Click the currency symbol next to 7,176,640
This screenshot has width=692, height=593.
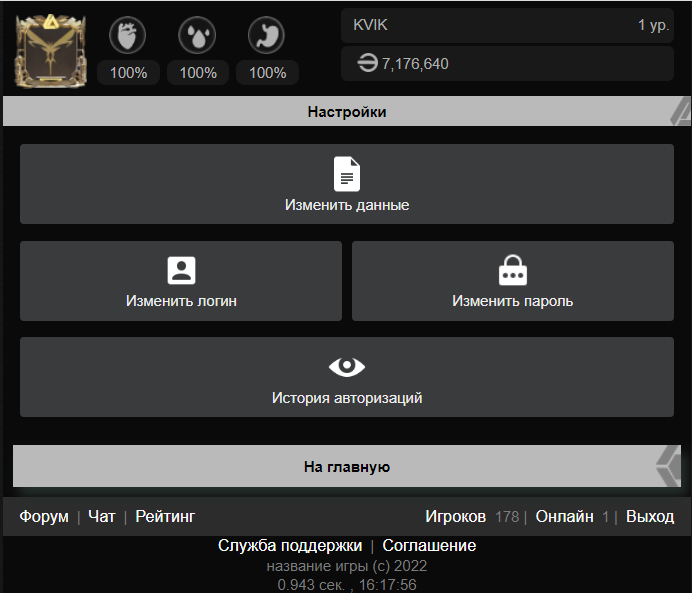(x=367, y=64)
